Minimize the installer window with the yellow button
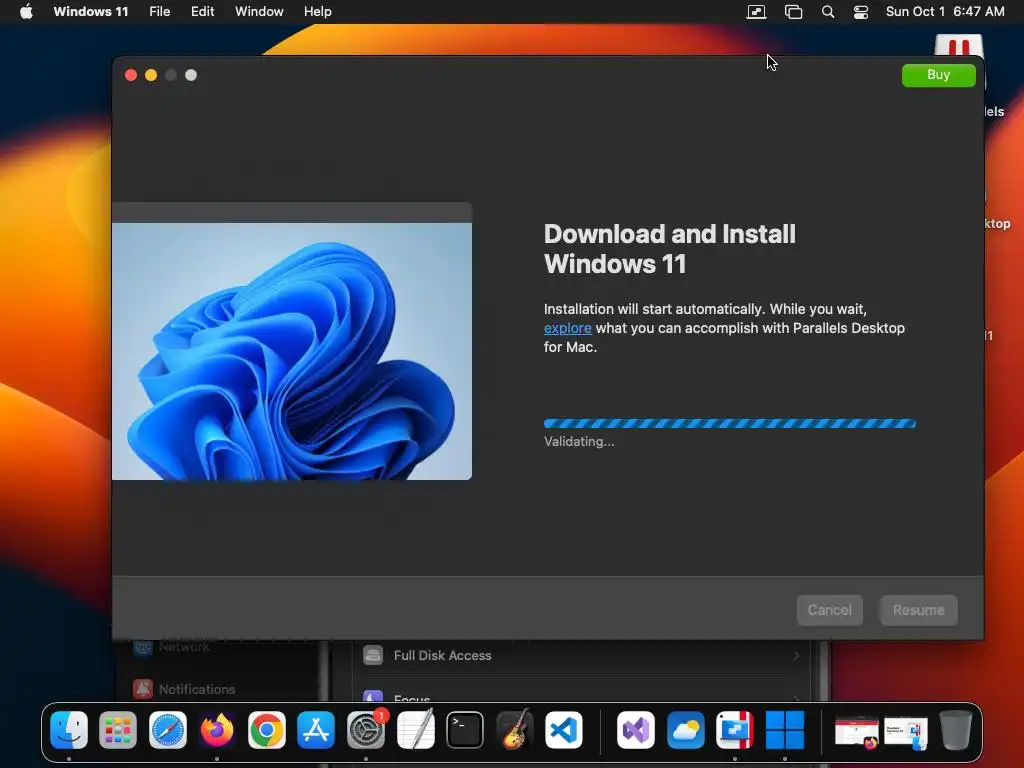1024x768 pixels. [151, 75]
